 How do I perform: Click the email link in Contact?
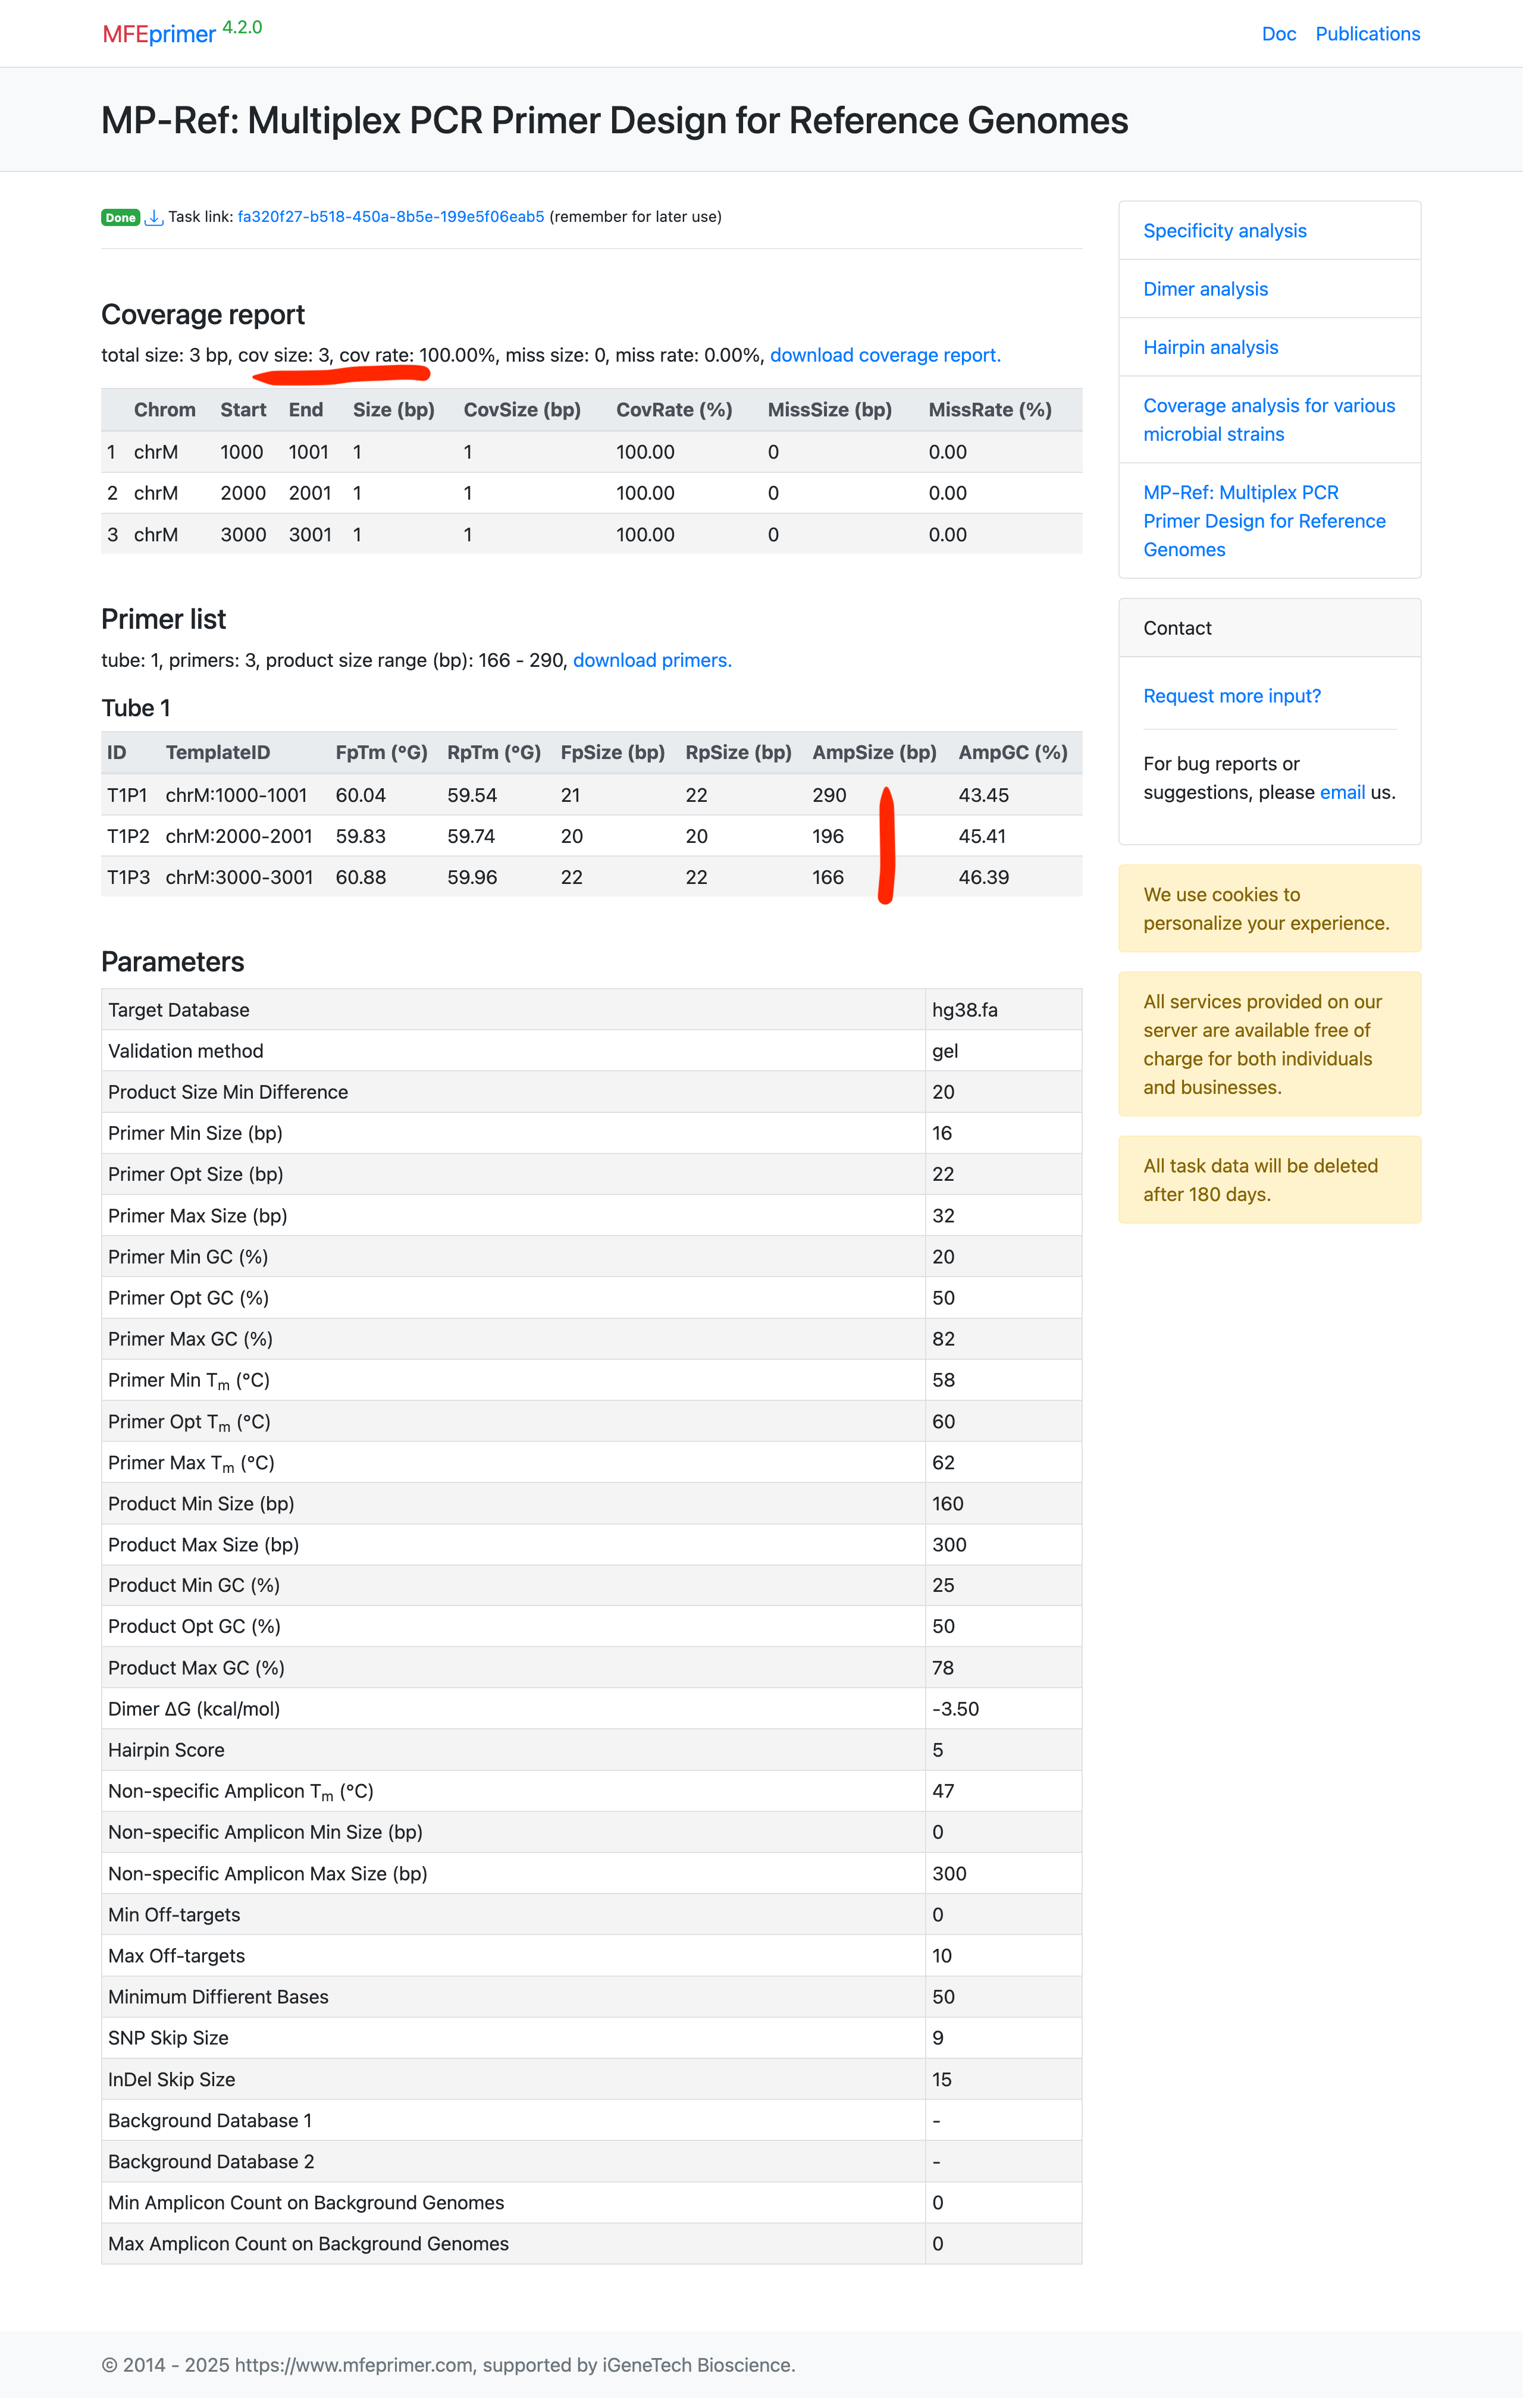(1342, 792)
